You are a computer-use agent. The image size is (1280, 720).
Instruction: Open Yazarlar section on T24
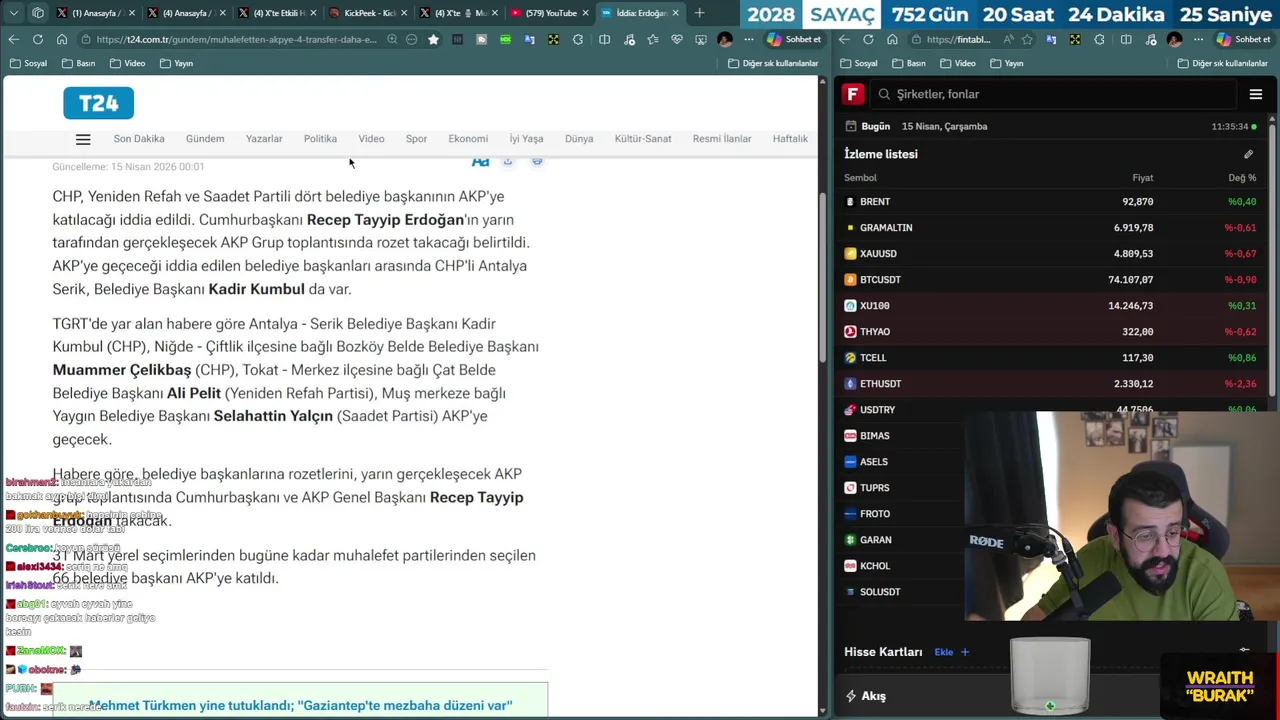(x=264, y=139)
